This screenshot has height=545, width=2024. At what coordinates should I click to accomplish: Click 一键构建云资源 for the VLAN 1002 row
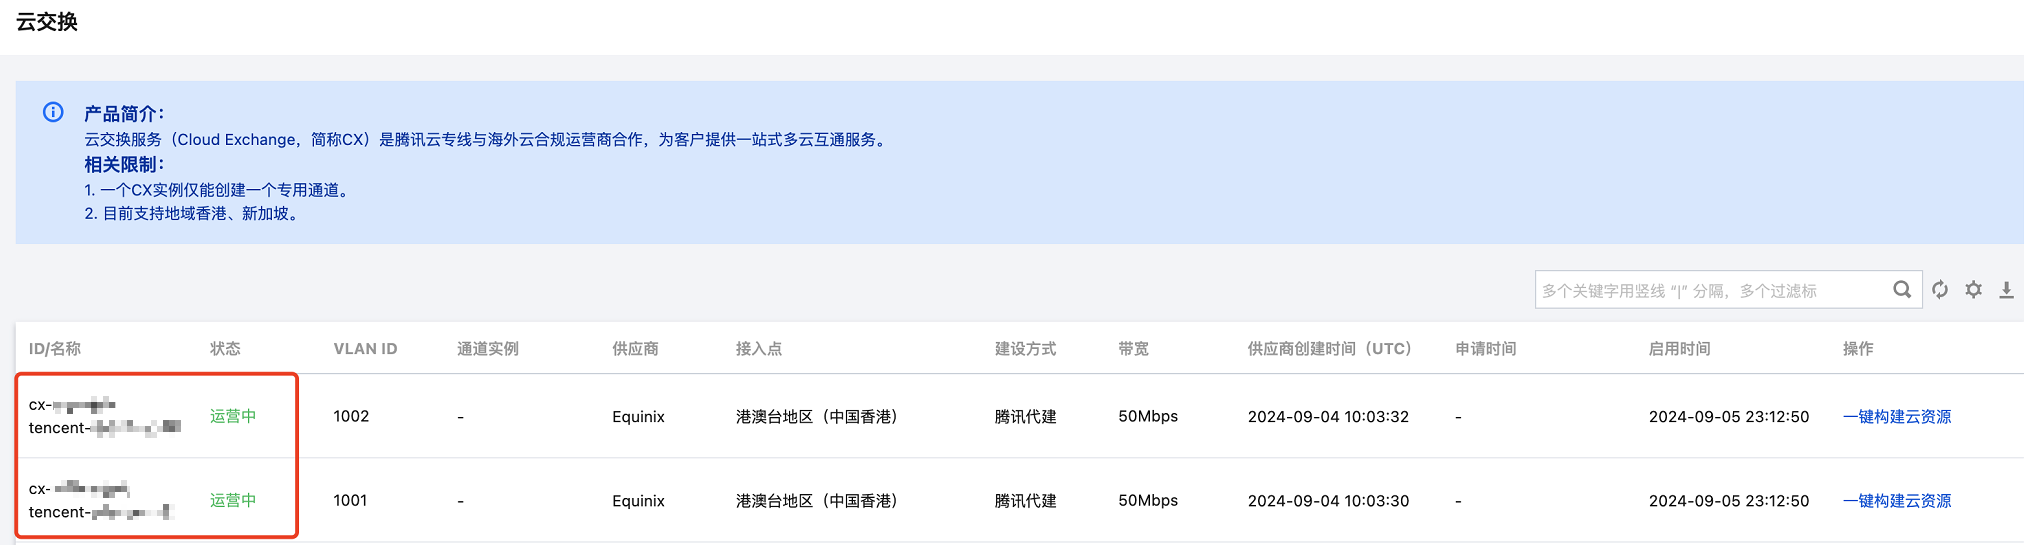click(x=1896, y=416)
